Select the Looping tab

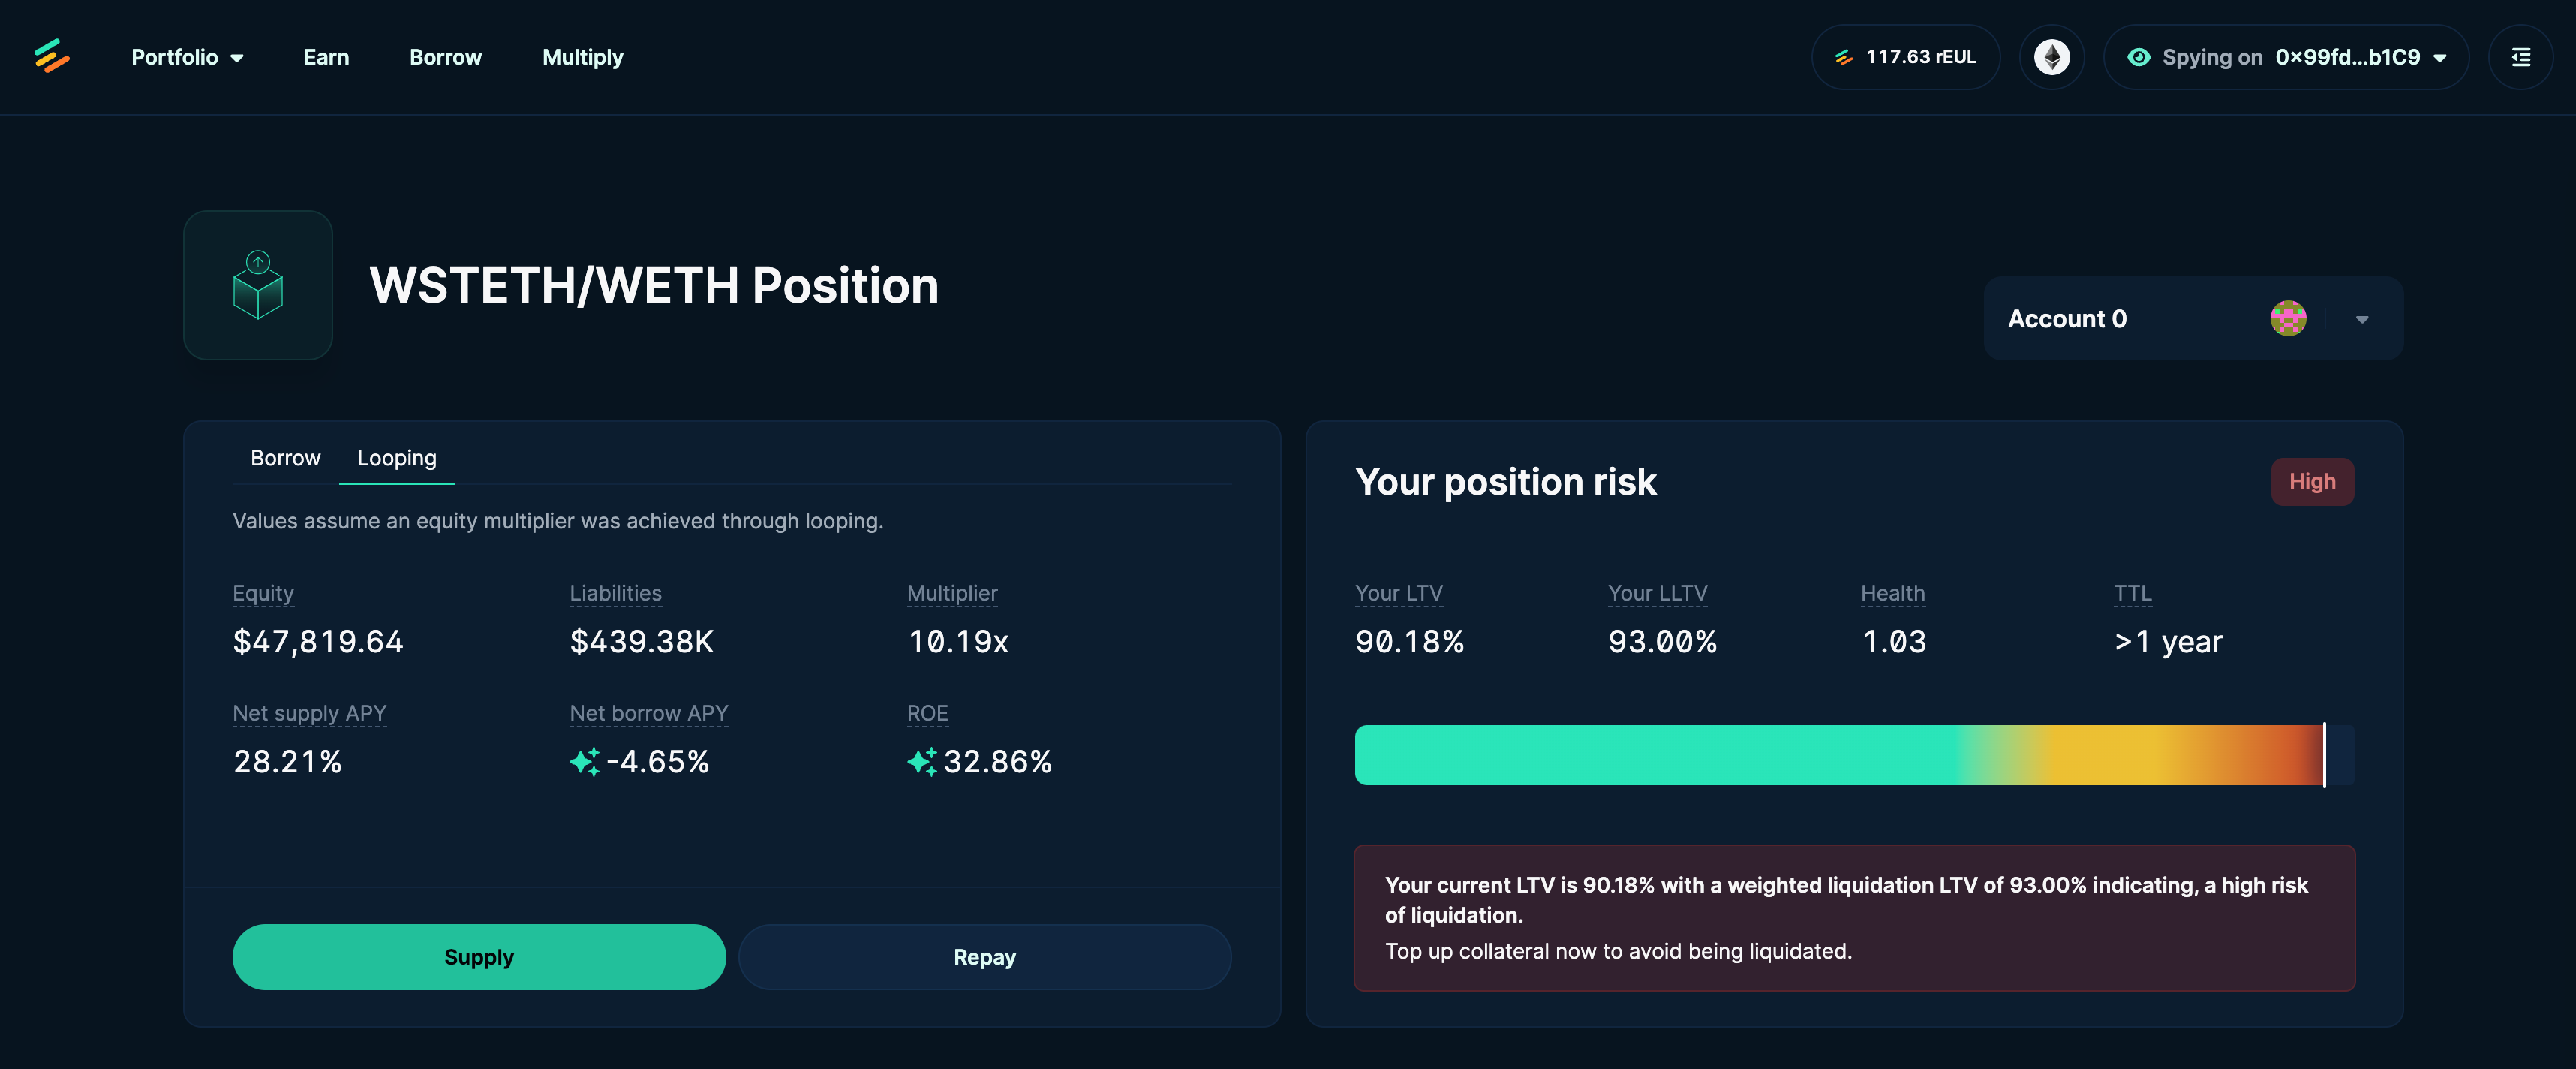click(398, 456)
